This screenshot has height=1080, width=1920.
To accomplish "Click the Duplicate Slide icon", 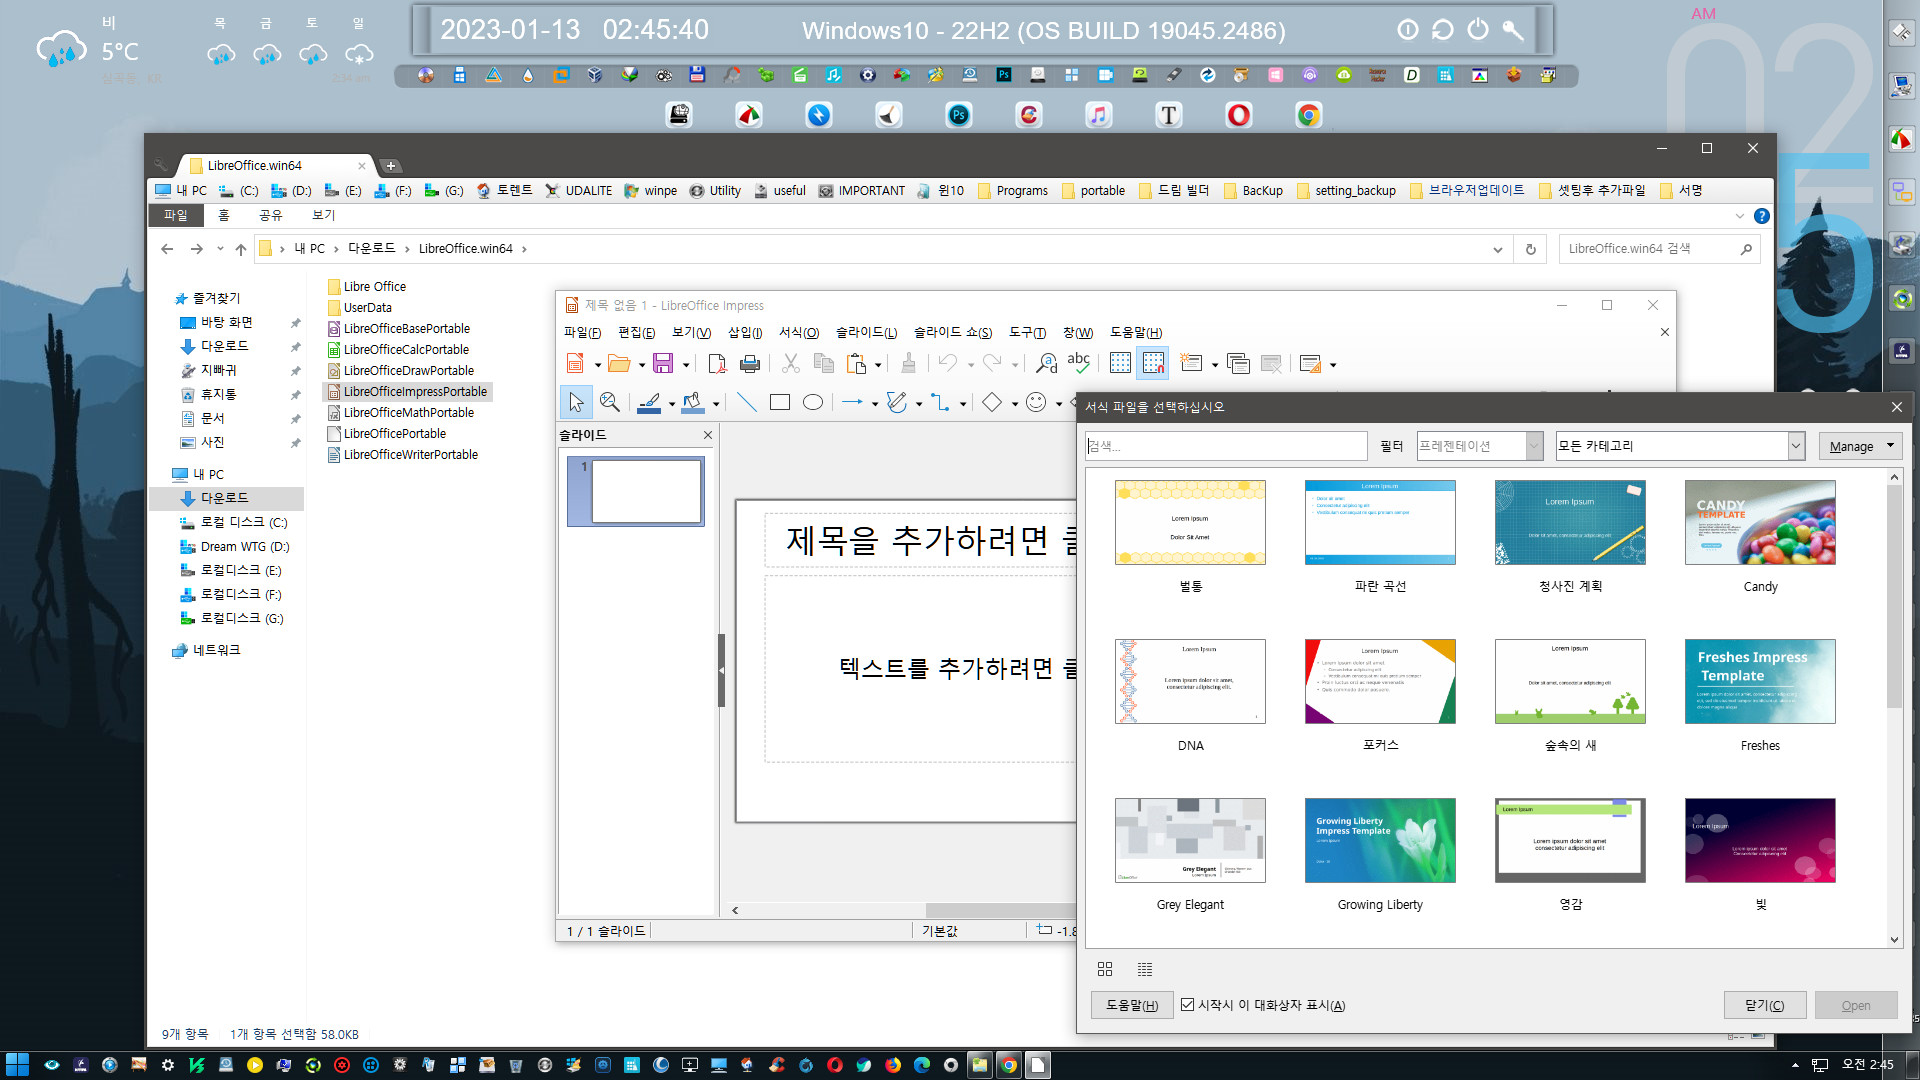I will tap(1238, 364).
